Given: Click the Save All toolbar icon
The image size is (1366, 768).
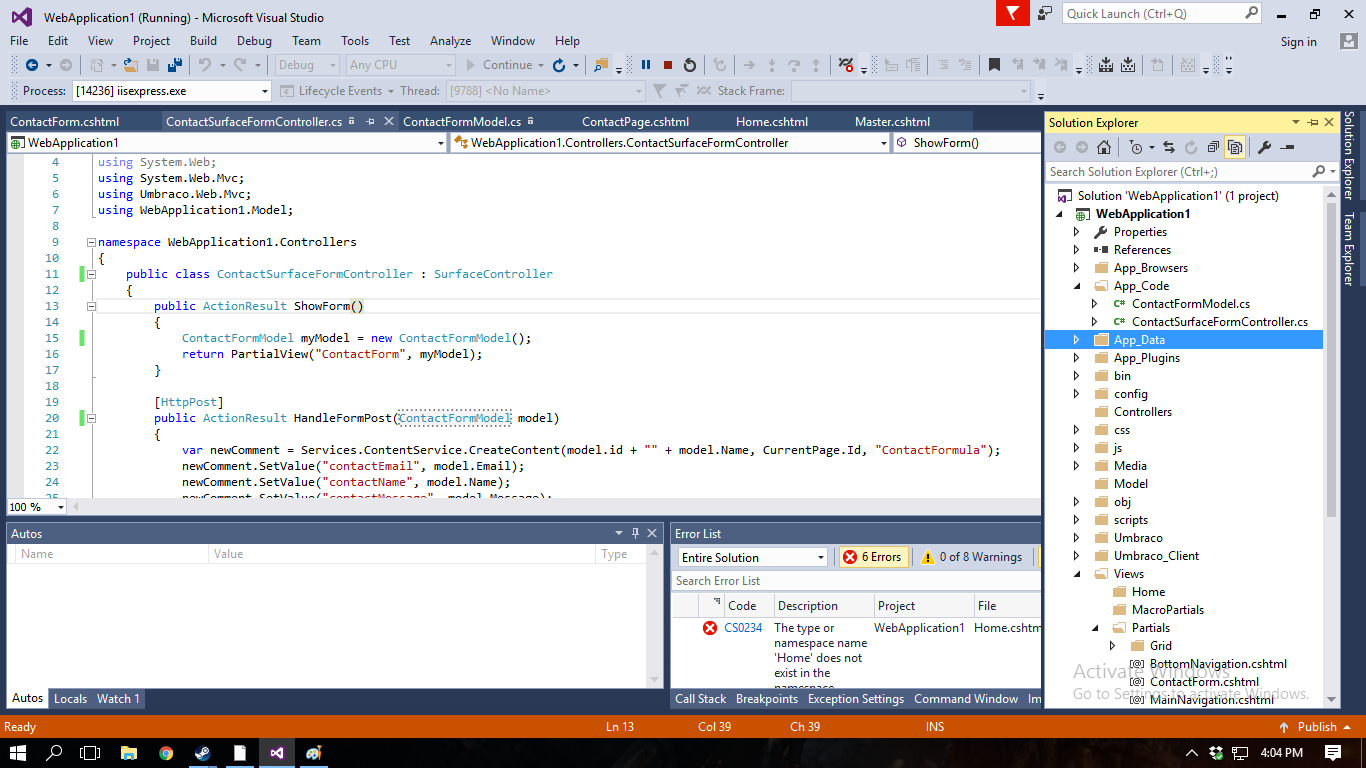Looking at the screenshot, I should coord(175,65).
